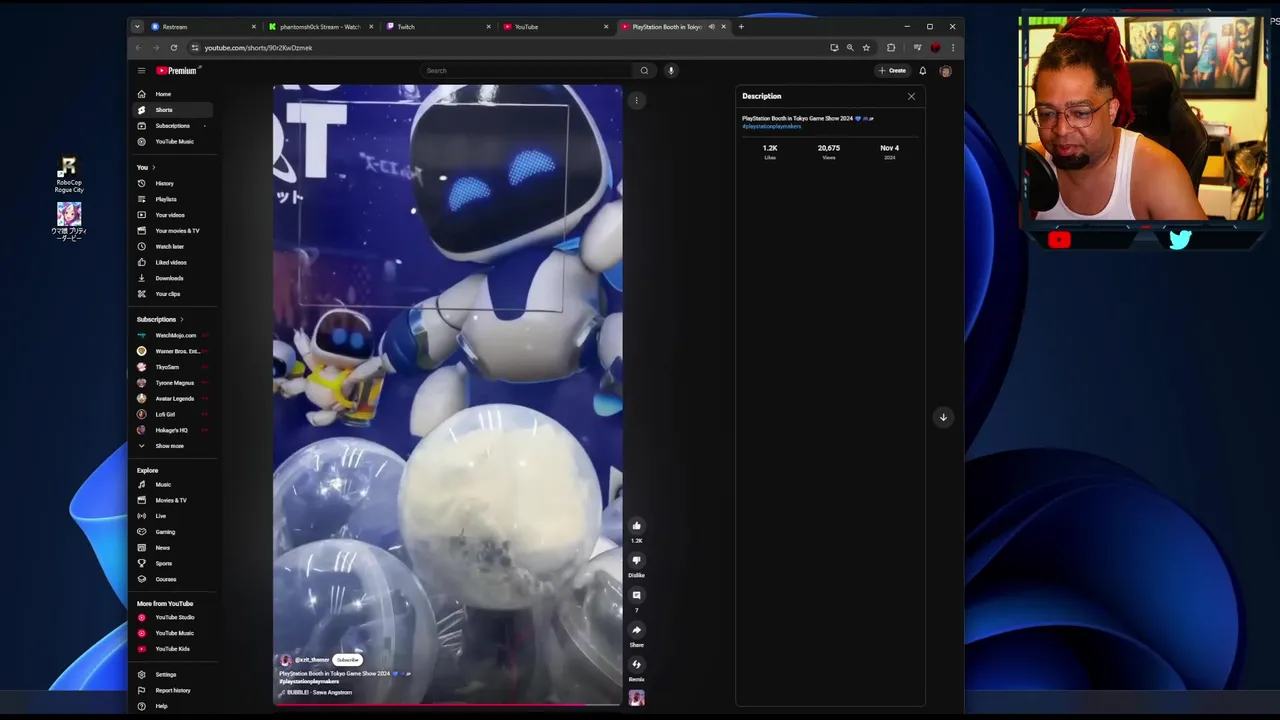The image size is (1280, 720).
Task: Open WatchMojo.com subscription
Action: pos(171,336)
